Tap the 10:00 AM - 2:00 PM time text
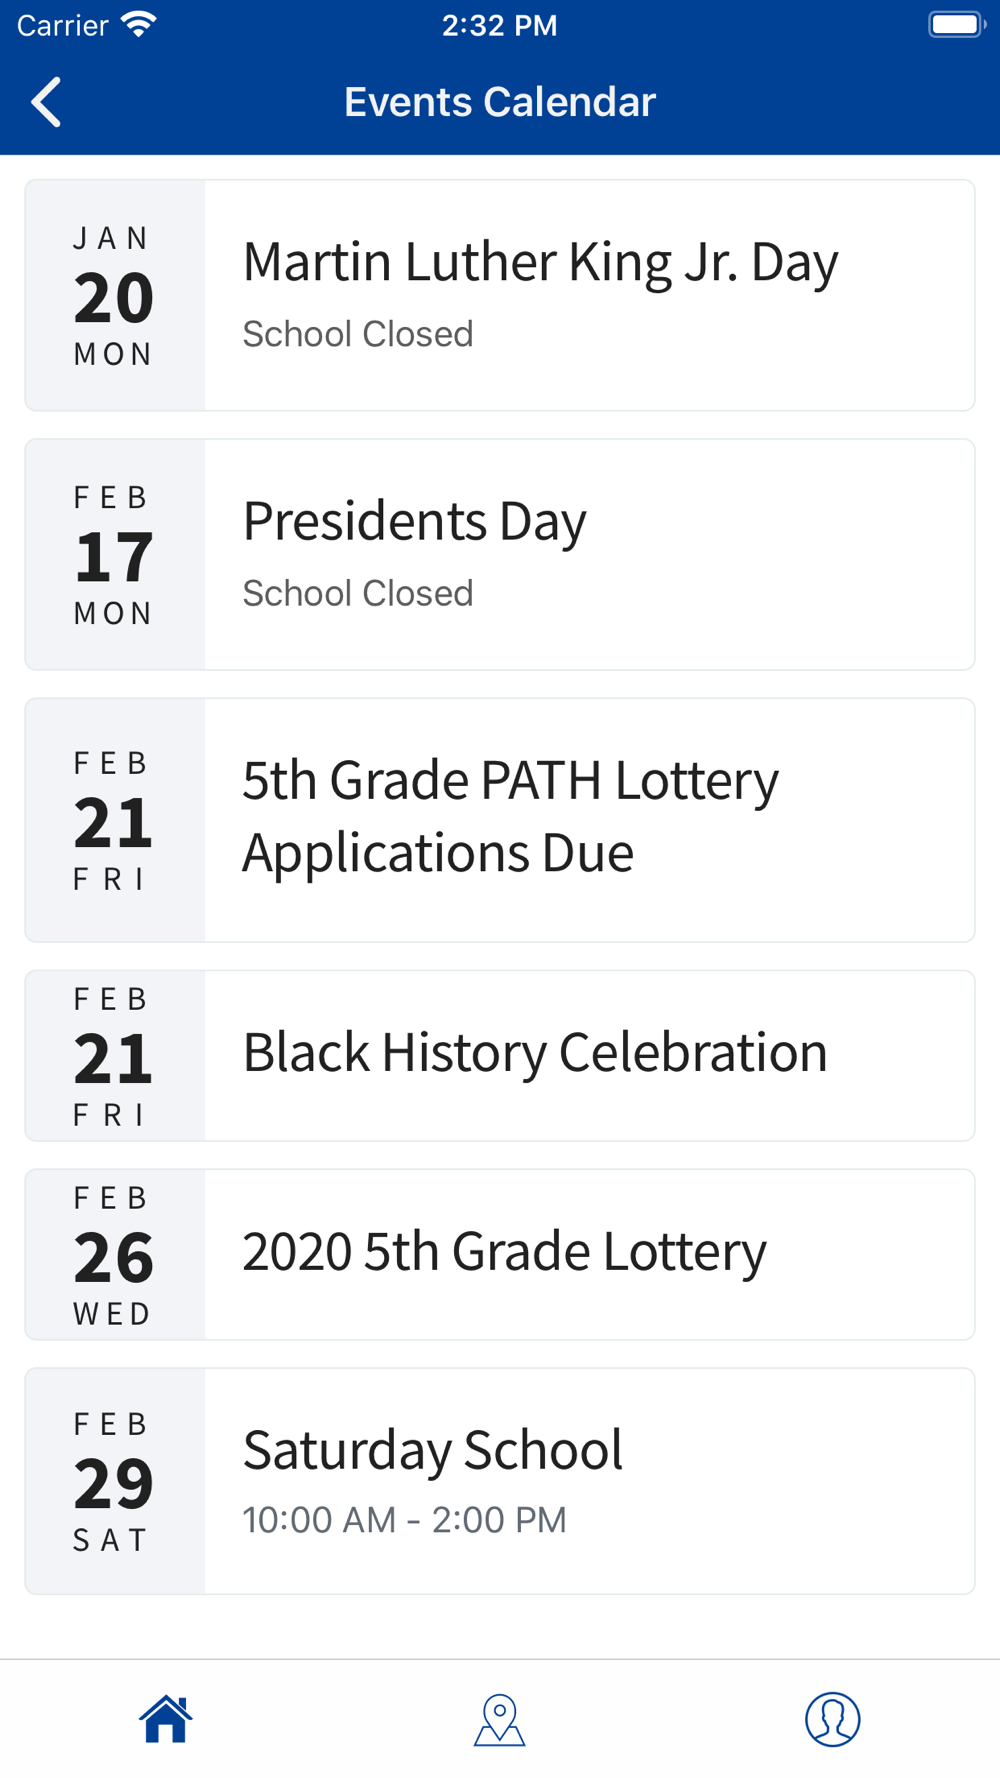The height and width of the screenshot is (1778, 1000). pos(404,1520)
